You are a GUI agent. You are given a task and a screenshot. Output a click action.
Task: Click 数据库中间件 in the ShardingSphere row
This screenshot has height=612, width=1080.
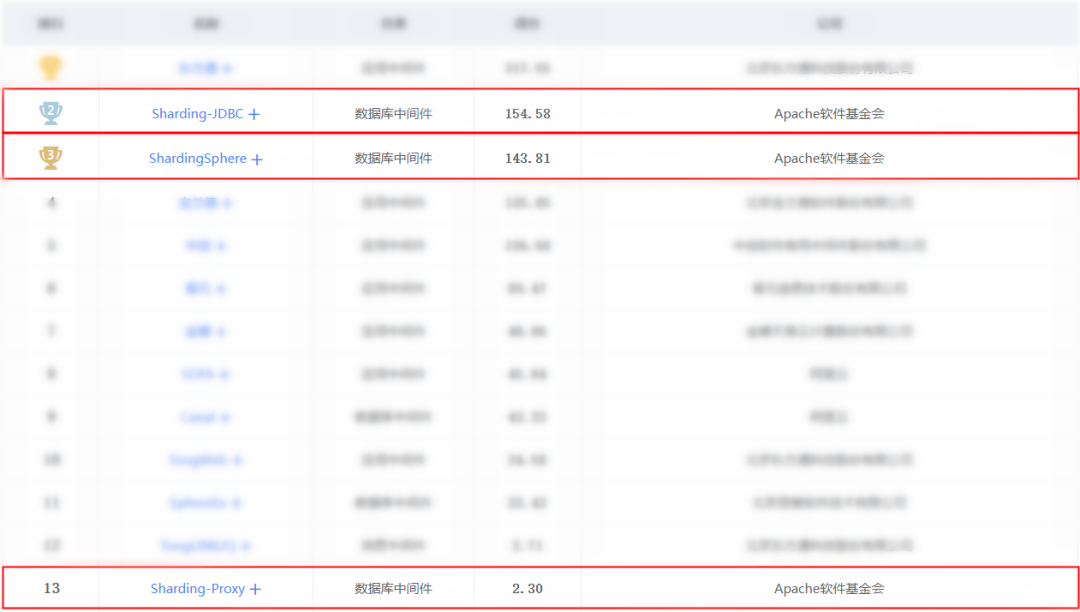[x=393, y=158]
